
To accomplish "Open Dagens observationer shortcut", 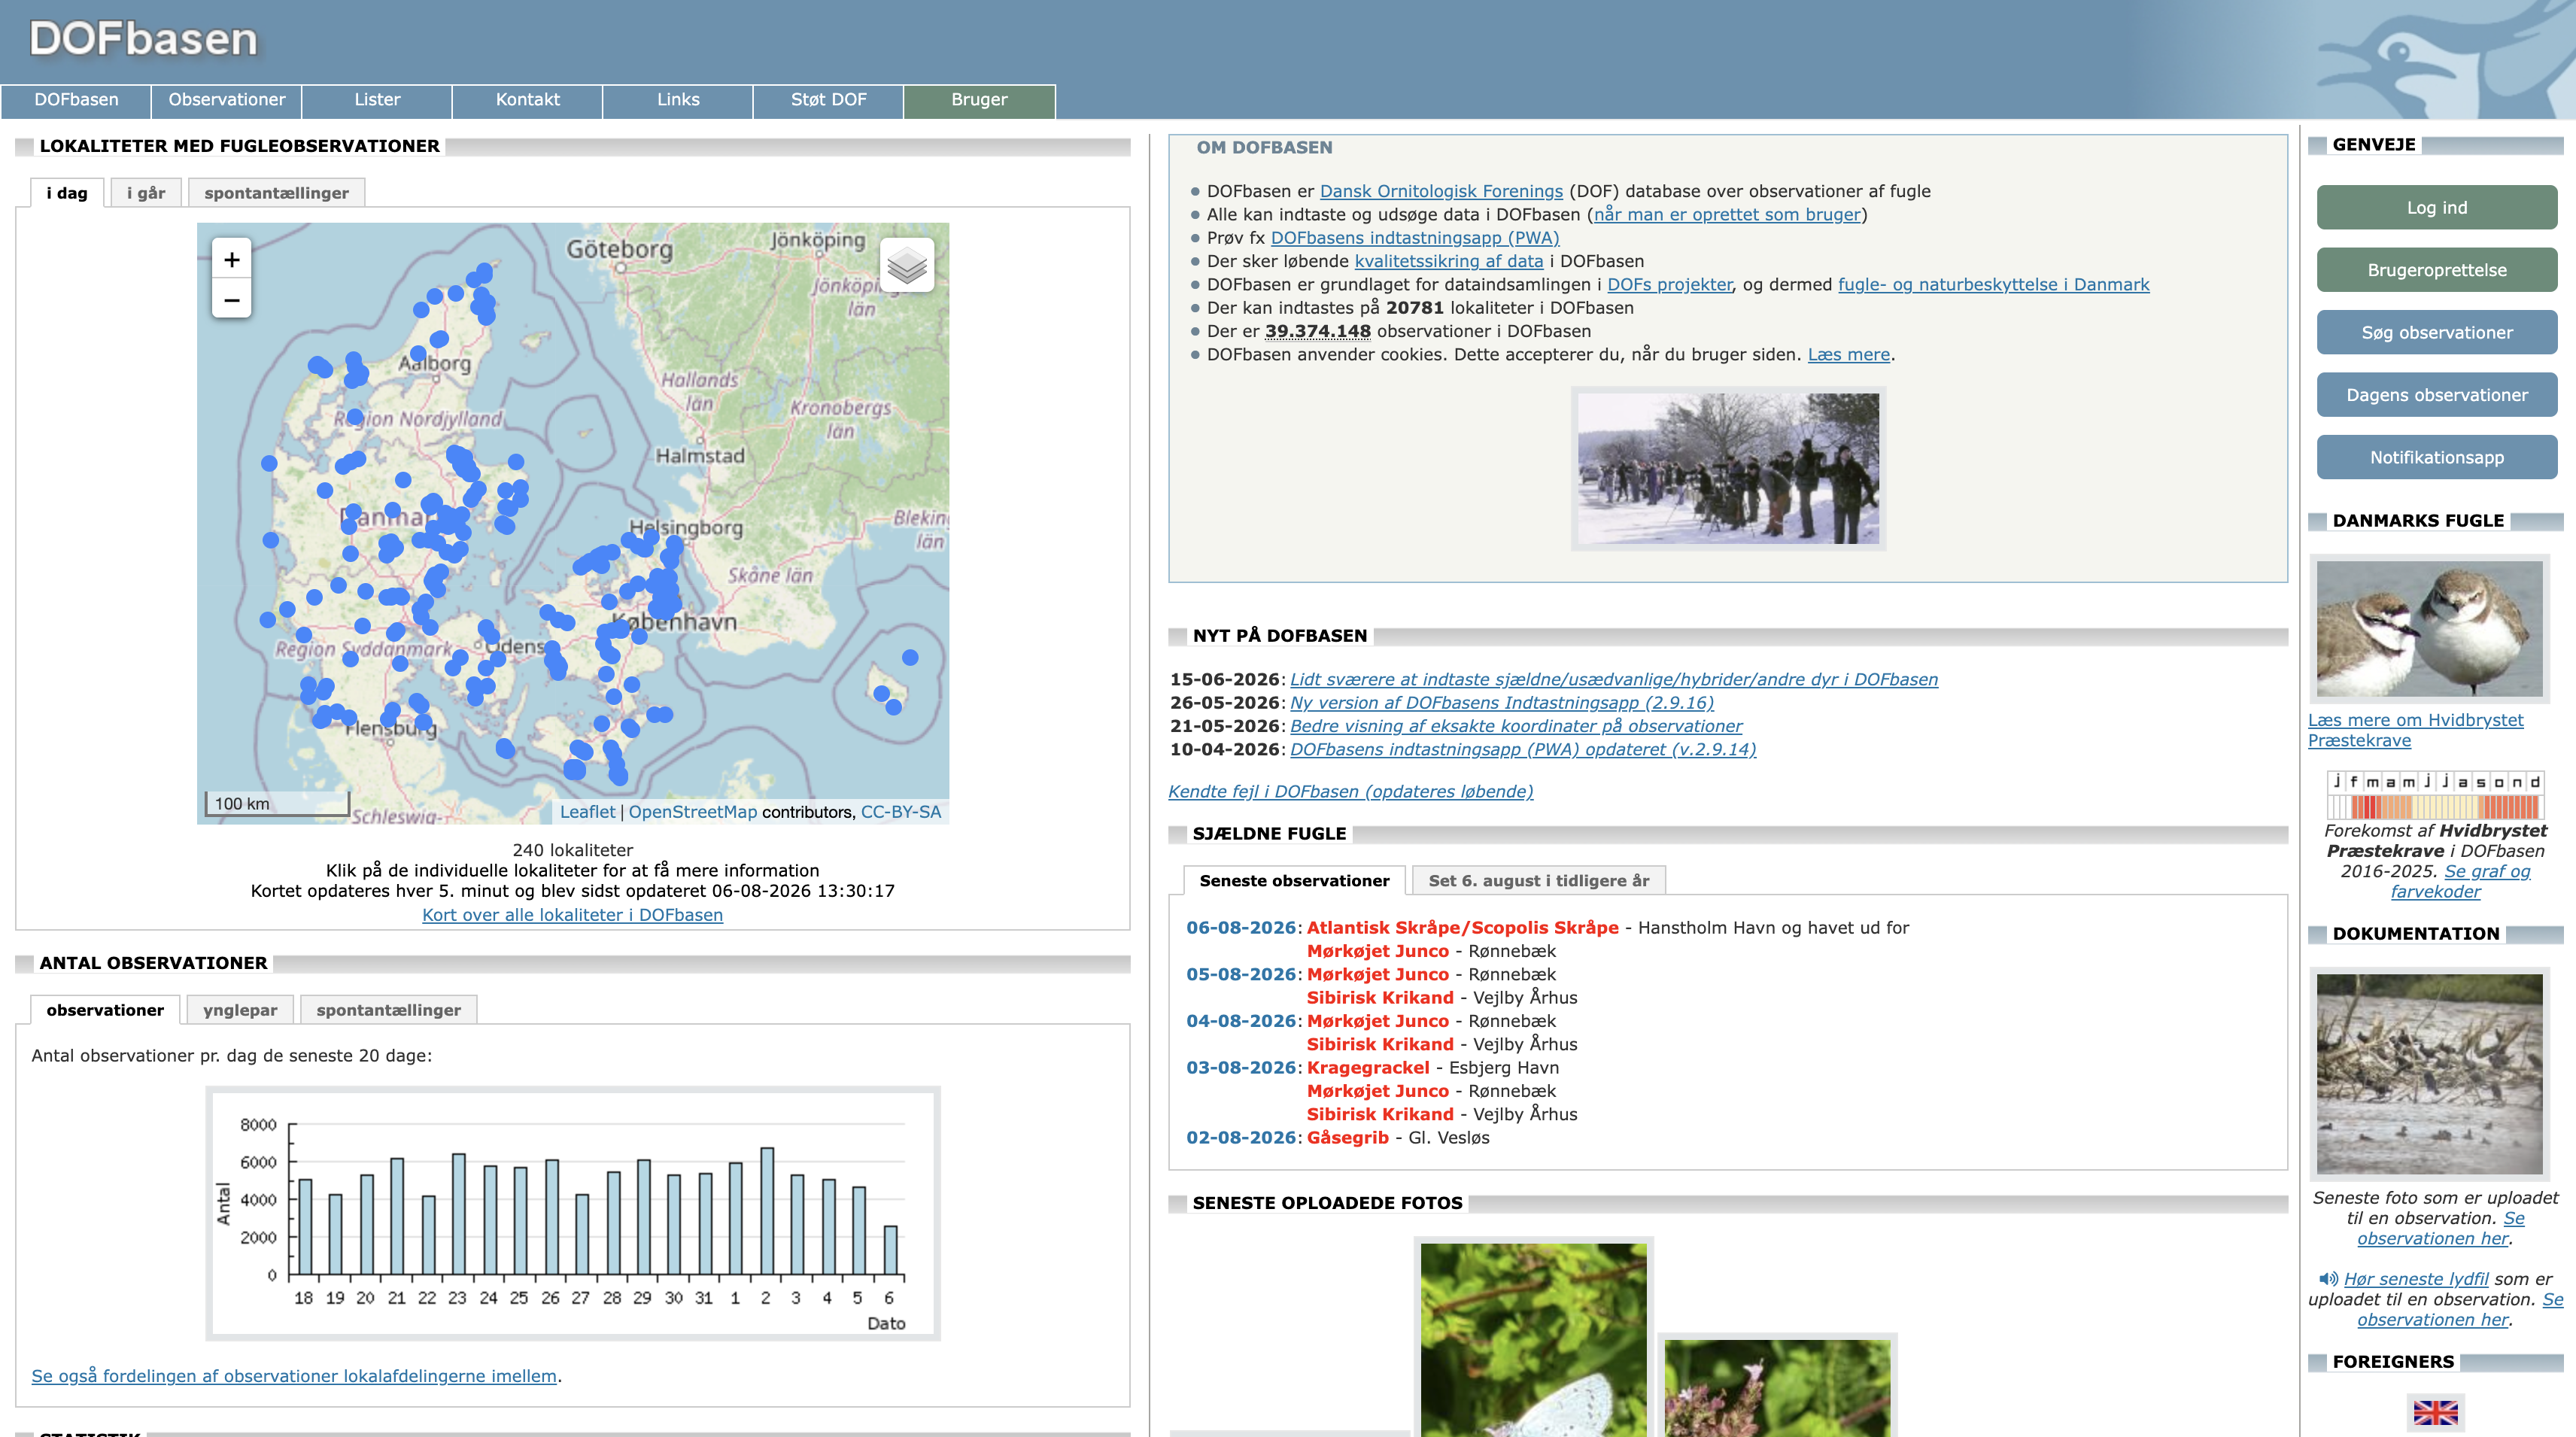I will (2437, 395).
